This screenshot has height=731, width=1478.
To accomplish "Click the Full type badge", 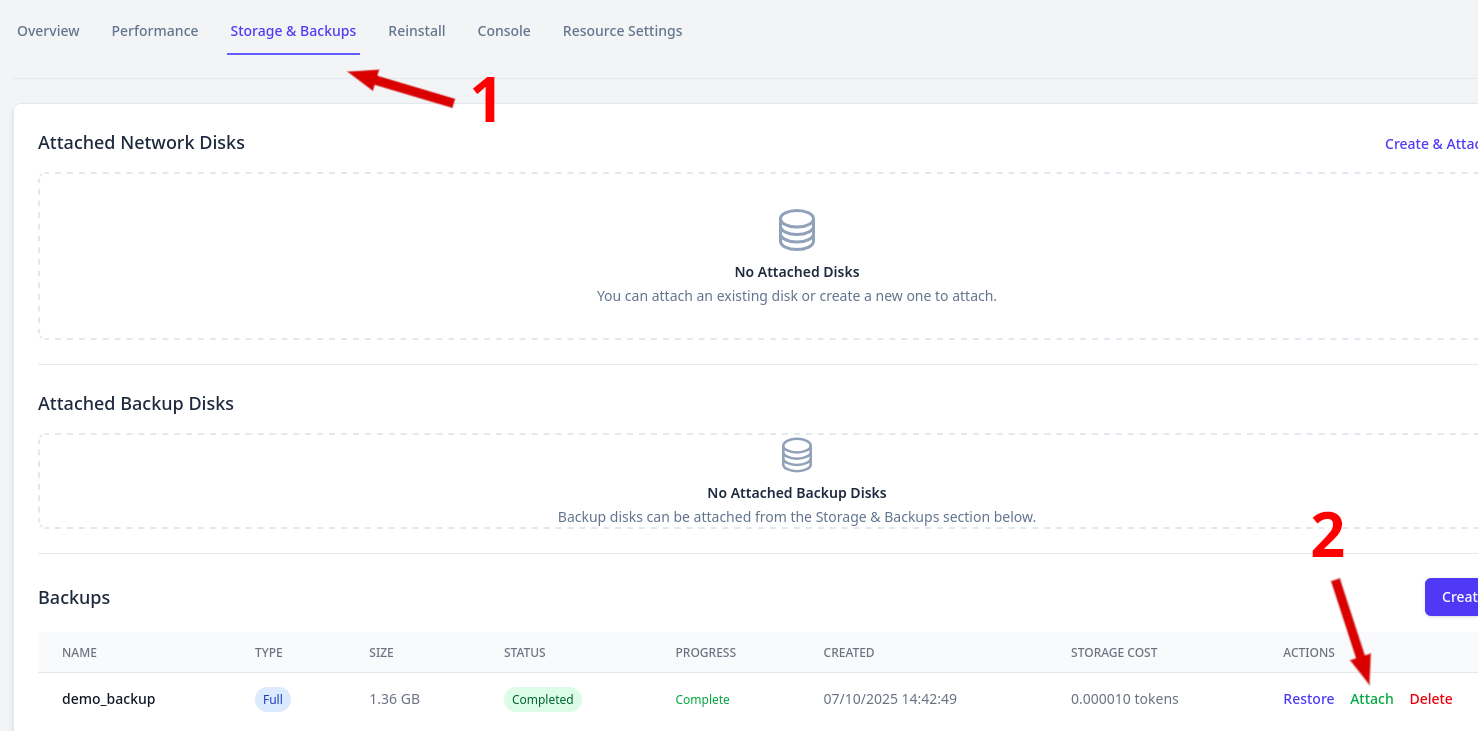I will (x=273, y=699).
